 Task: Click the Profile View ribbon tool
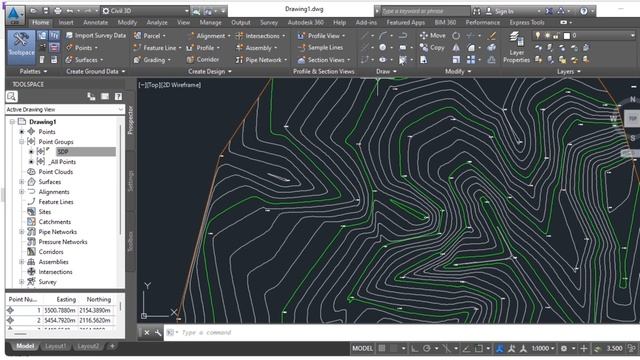(x=321, y=36)
